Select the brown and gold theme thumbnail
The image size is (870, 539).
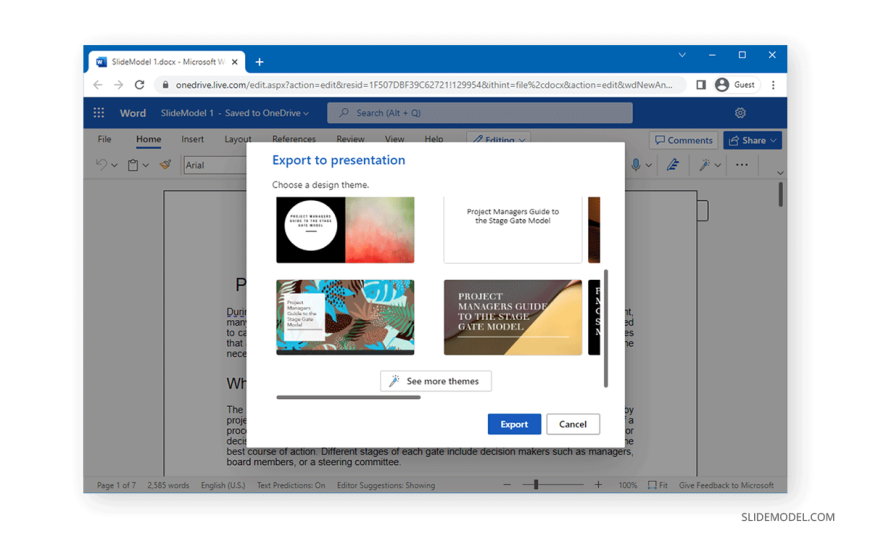513,318
